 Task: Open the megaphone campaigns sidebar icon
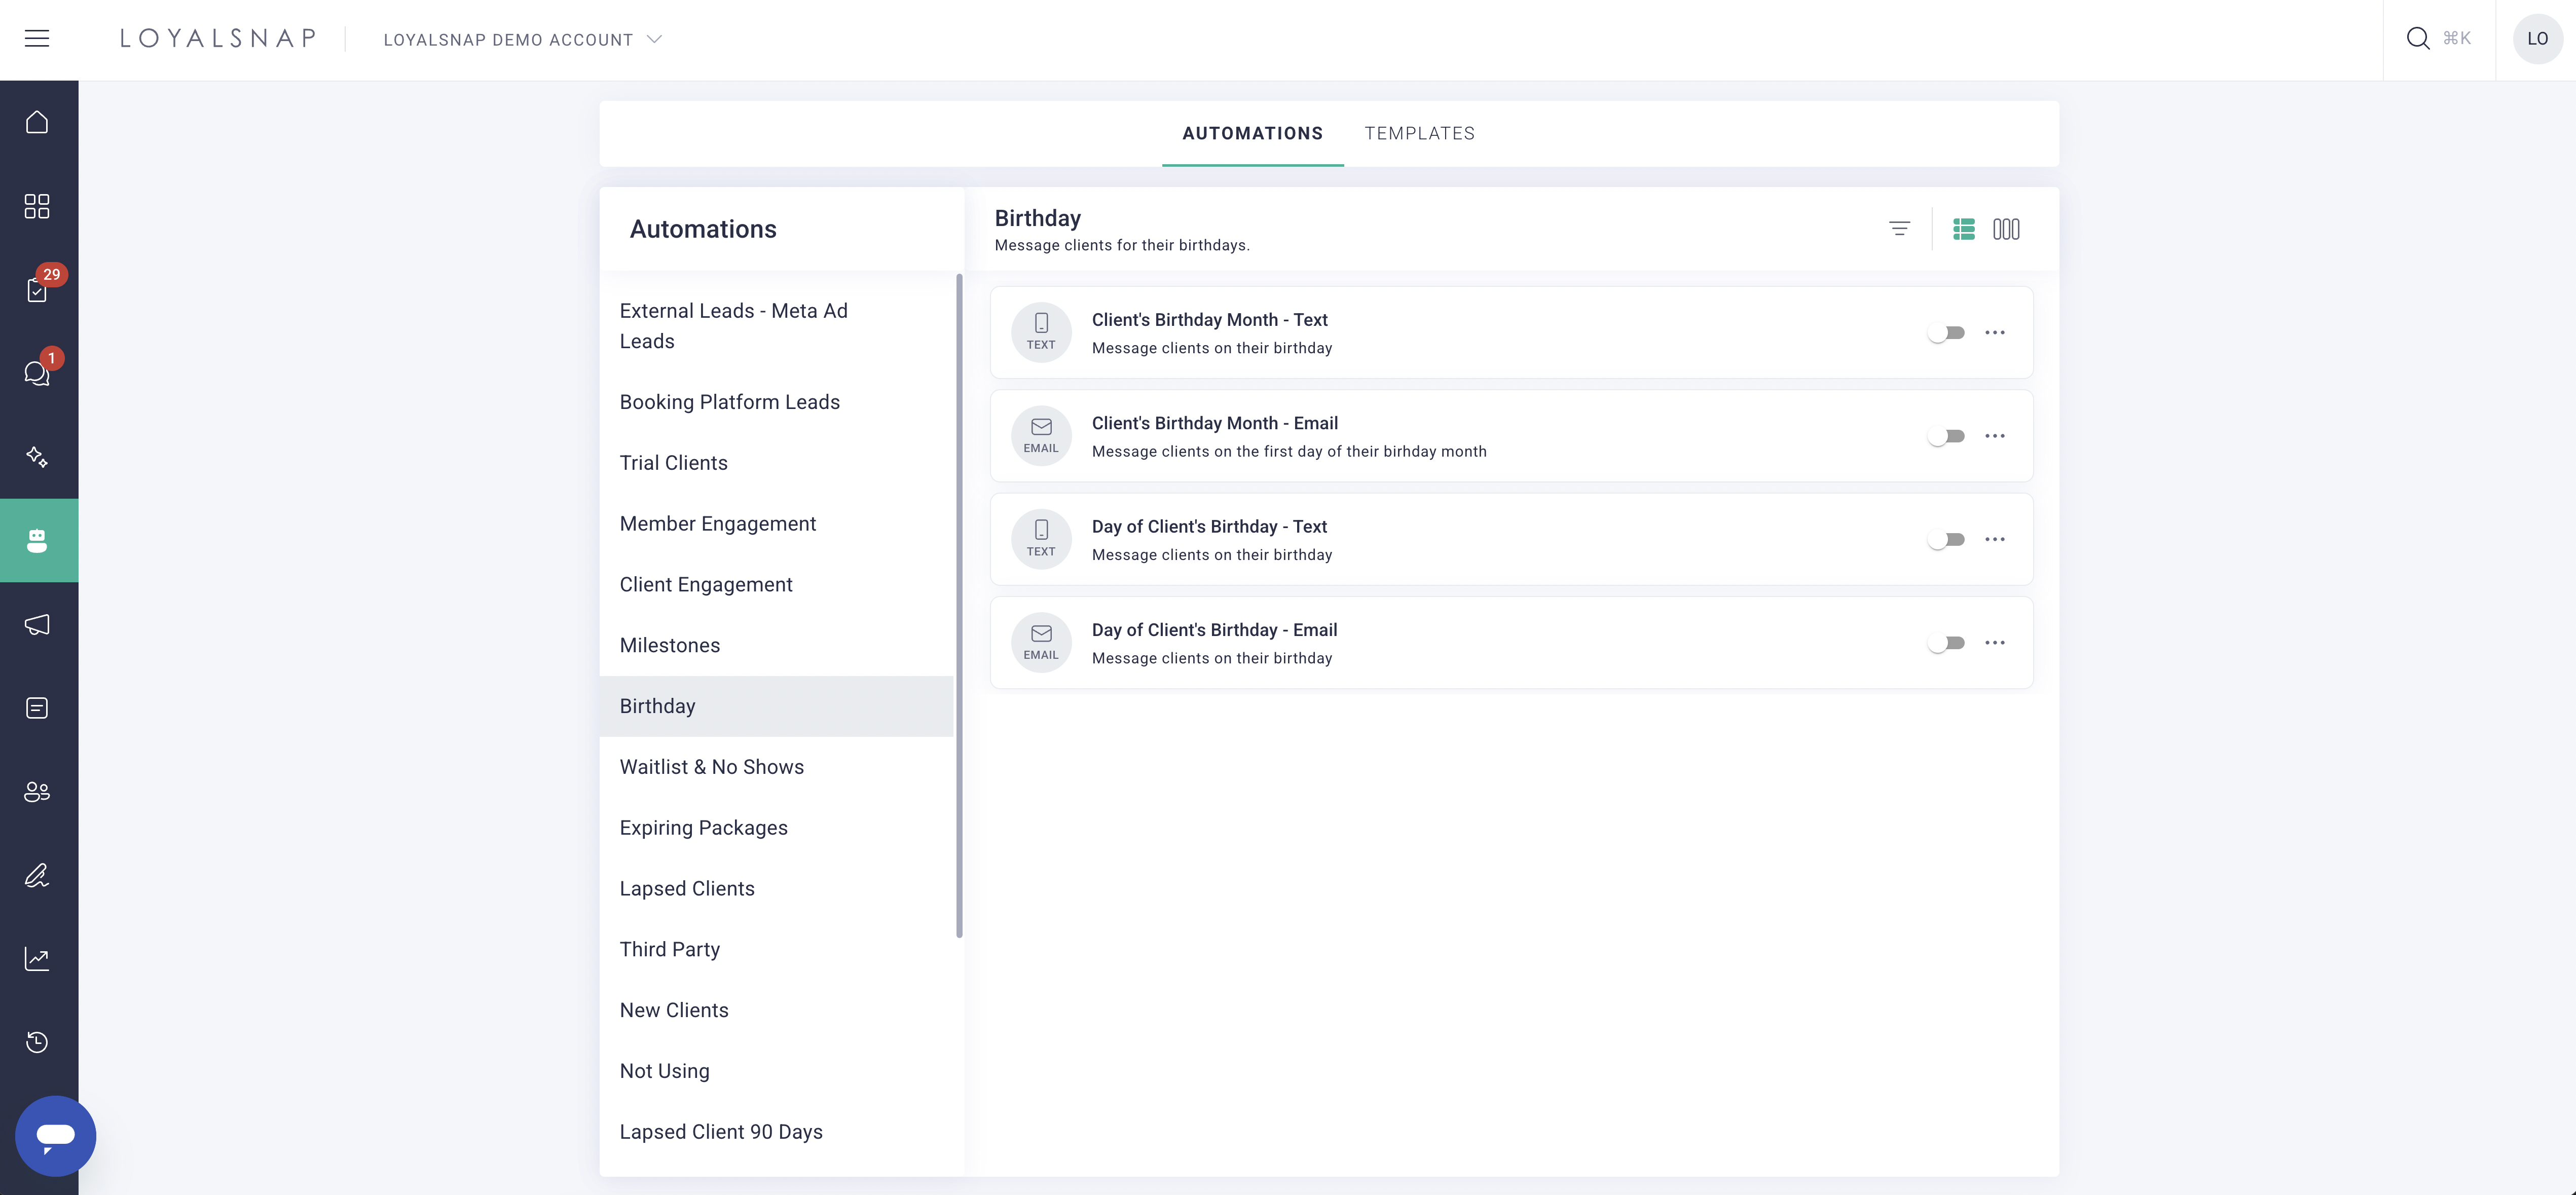(x=37, y=625)
